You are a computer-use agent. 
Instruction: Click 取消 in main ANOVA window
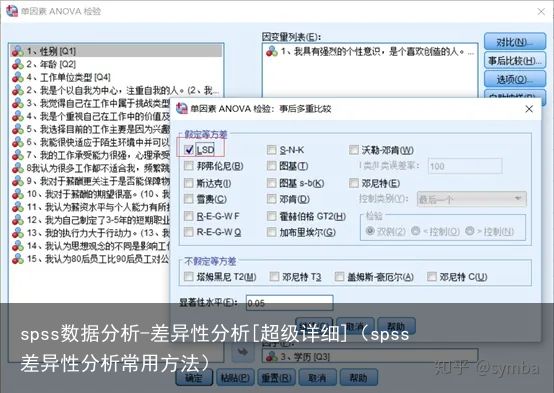[x=317, y=378]
